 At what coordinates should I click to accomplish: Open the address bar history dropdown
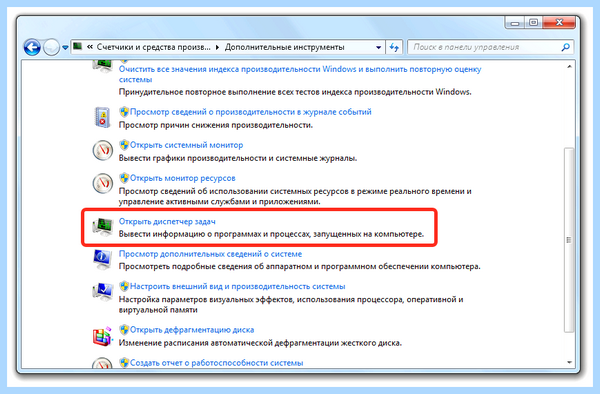(378, 47)
